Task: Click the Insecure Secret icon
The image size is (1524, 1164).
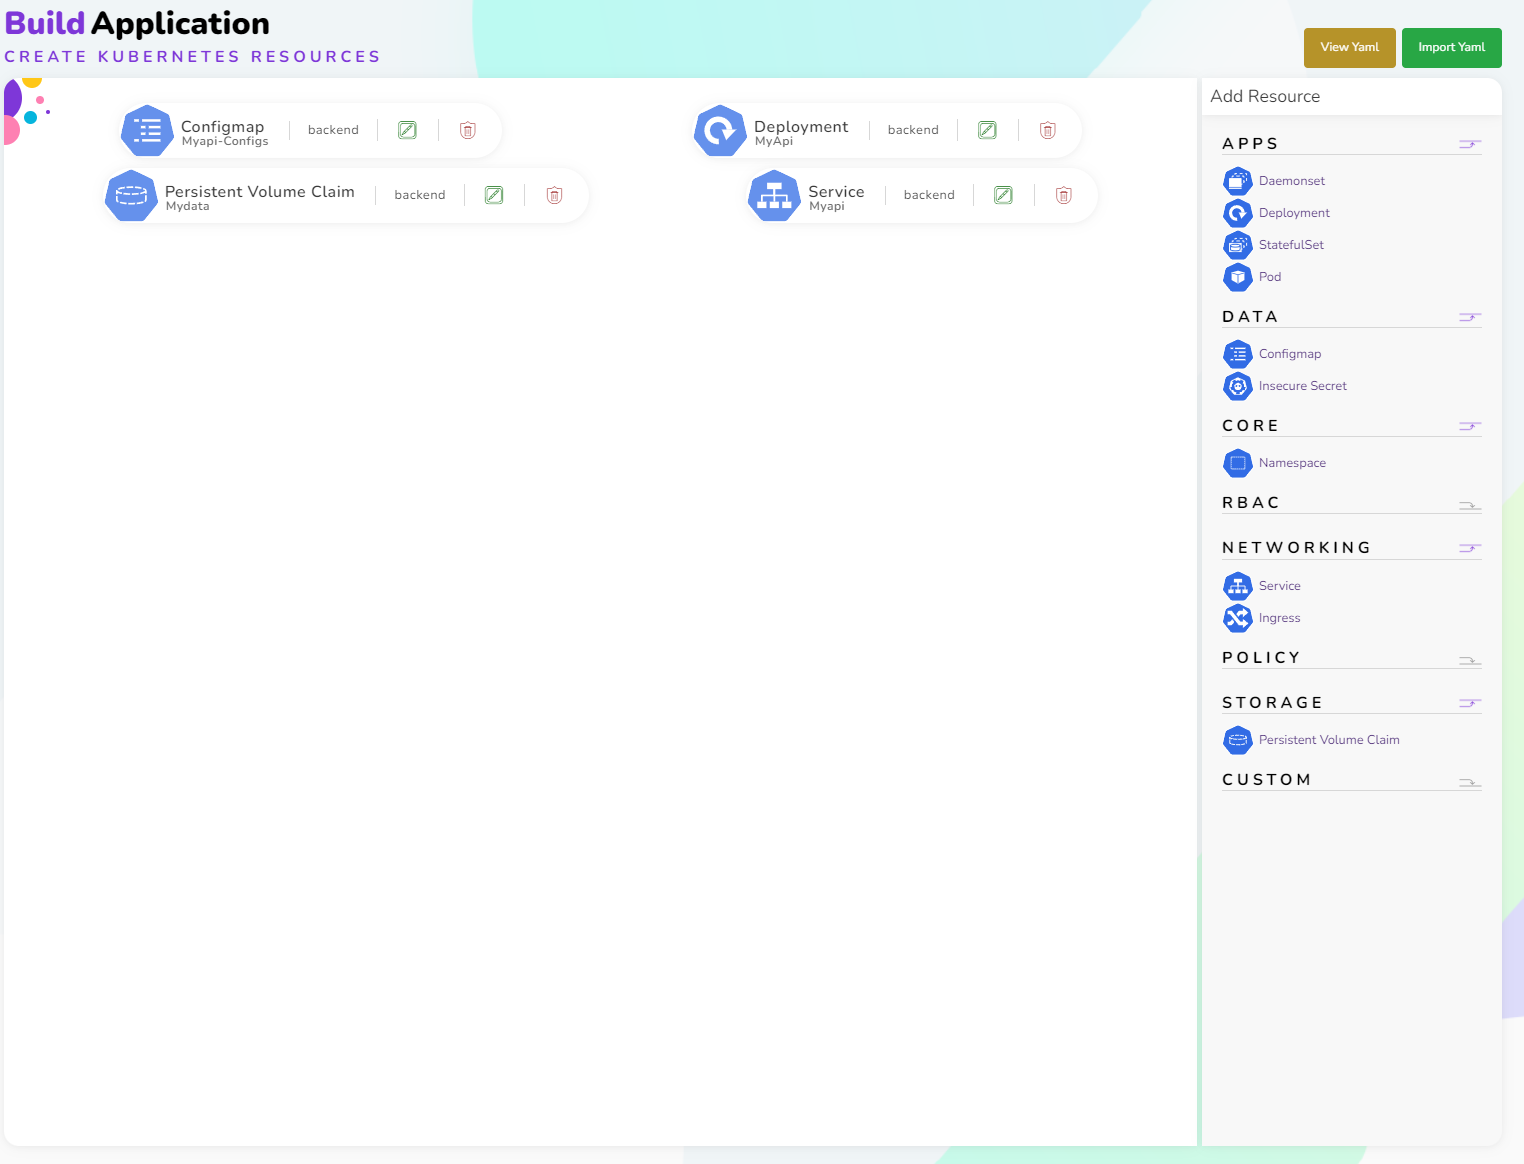Action: pos(1238,386)
